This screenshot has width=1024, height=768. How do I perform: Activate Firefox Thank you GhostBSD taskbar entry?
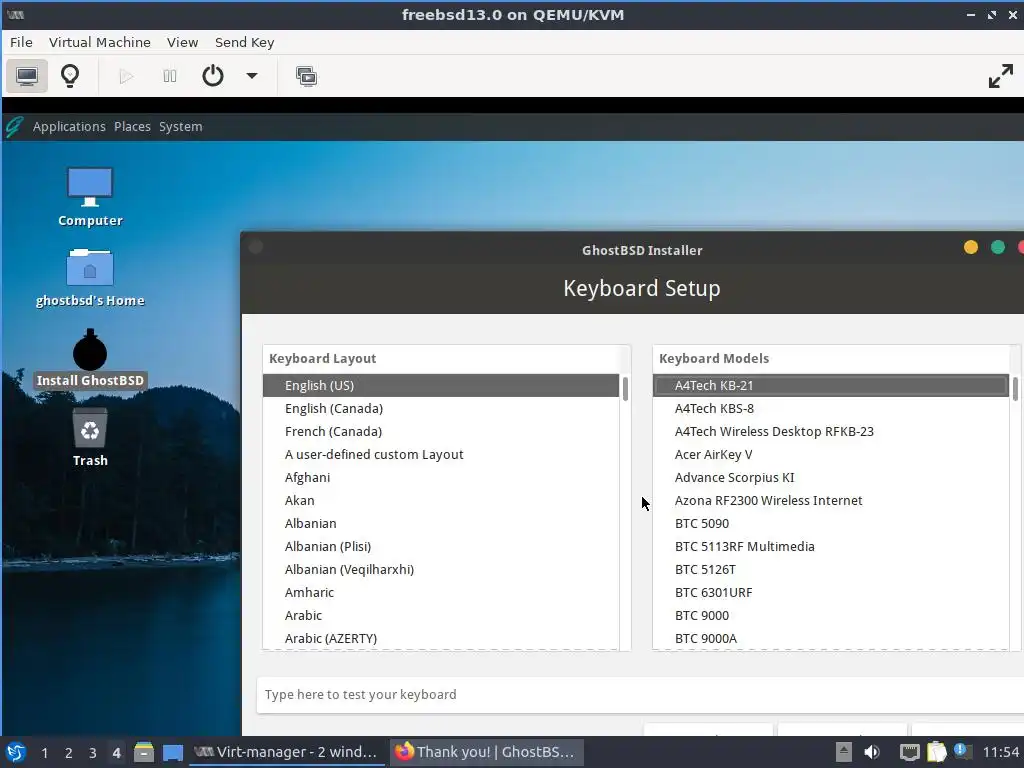coord(486,752)
